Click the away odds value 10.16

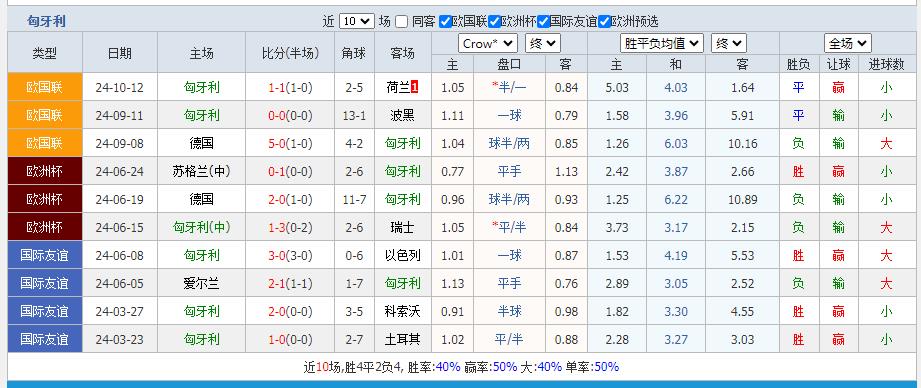coord(742,144)
